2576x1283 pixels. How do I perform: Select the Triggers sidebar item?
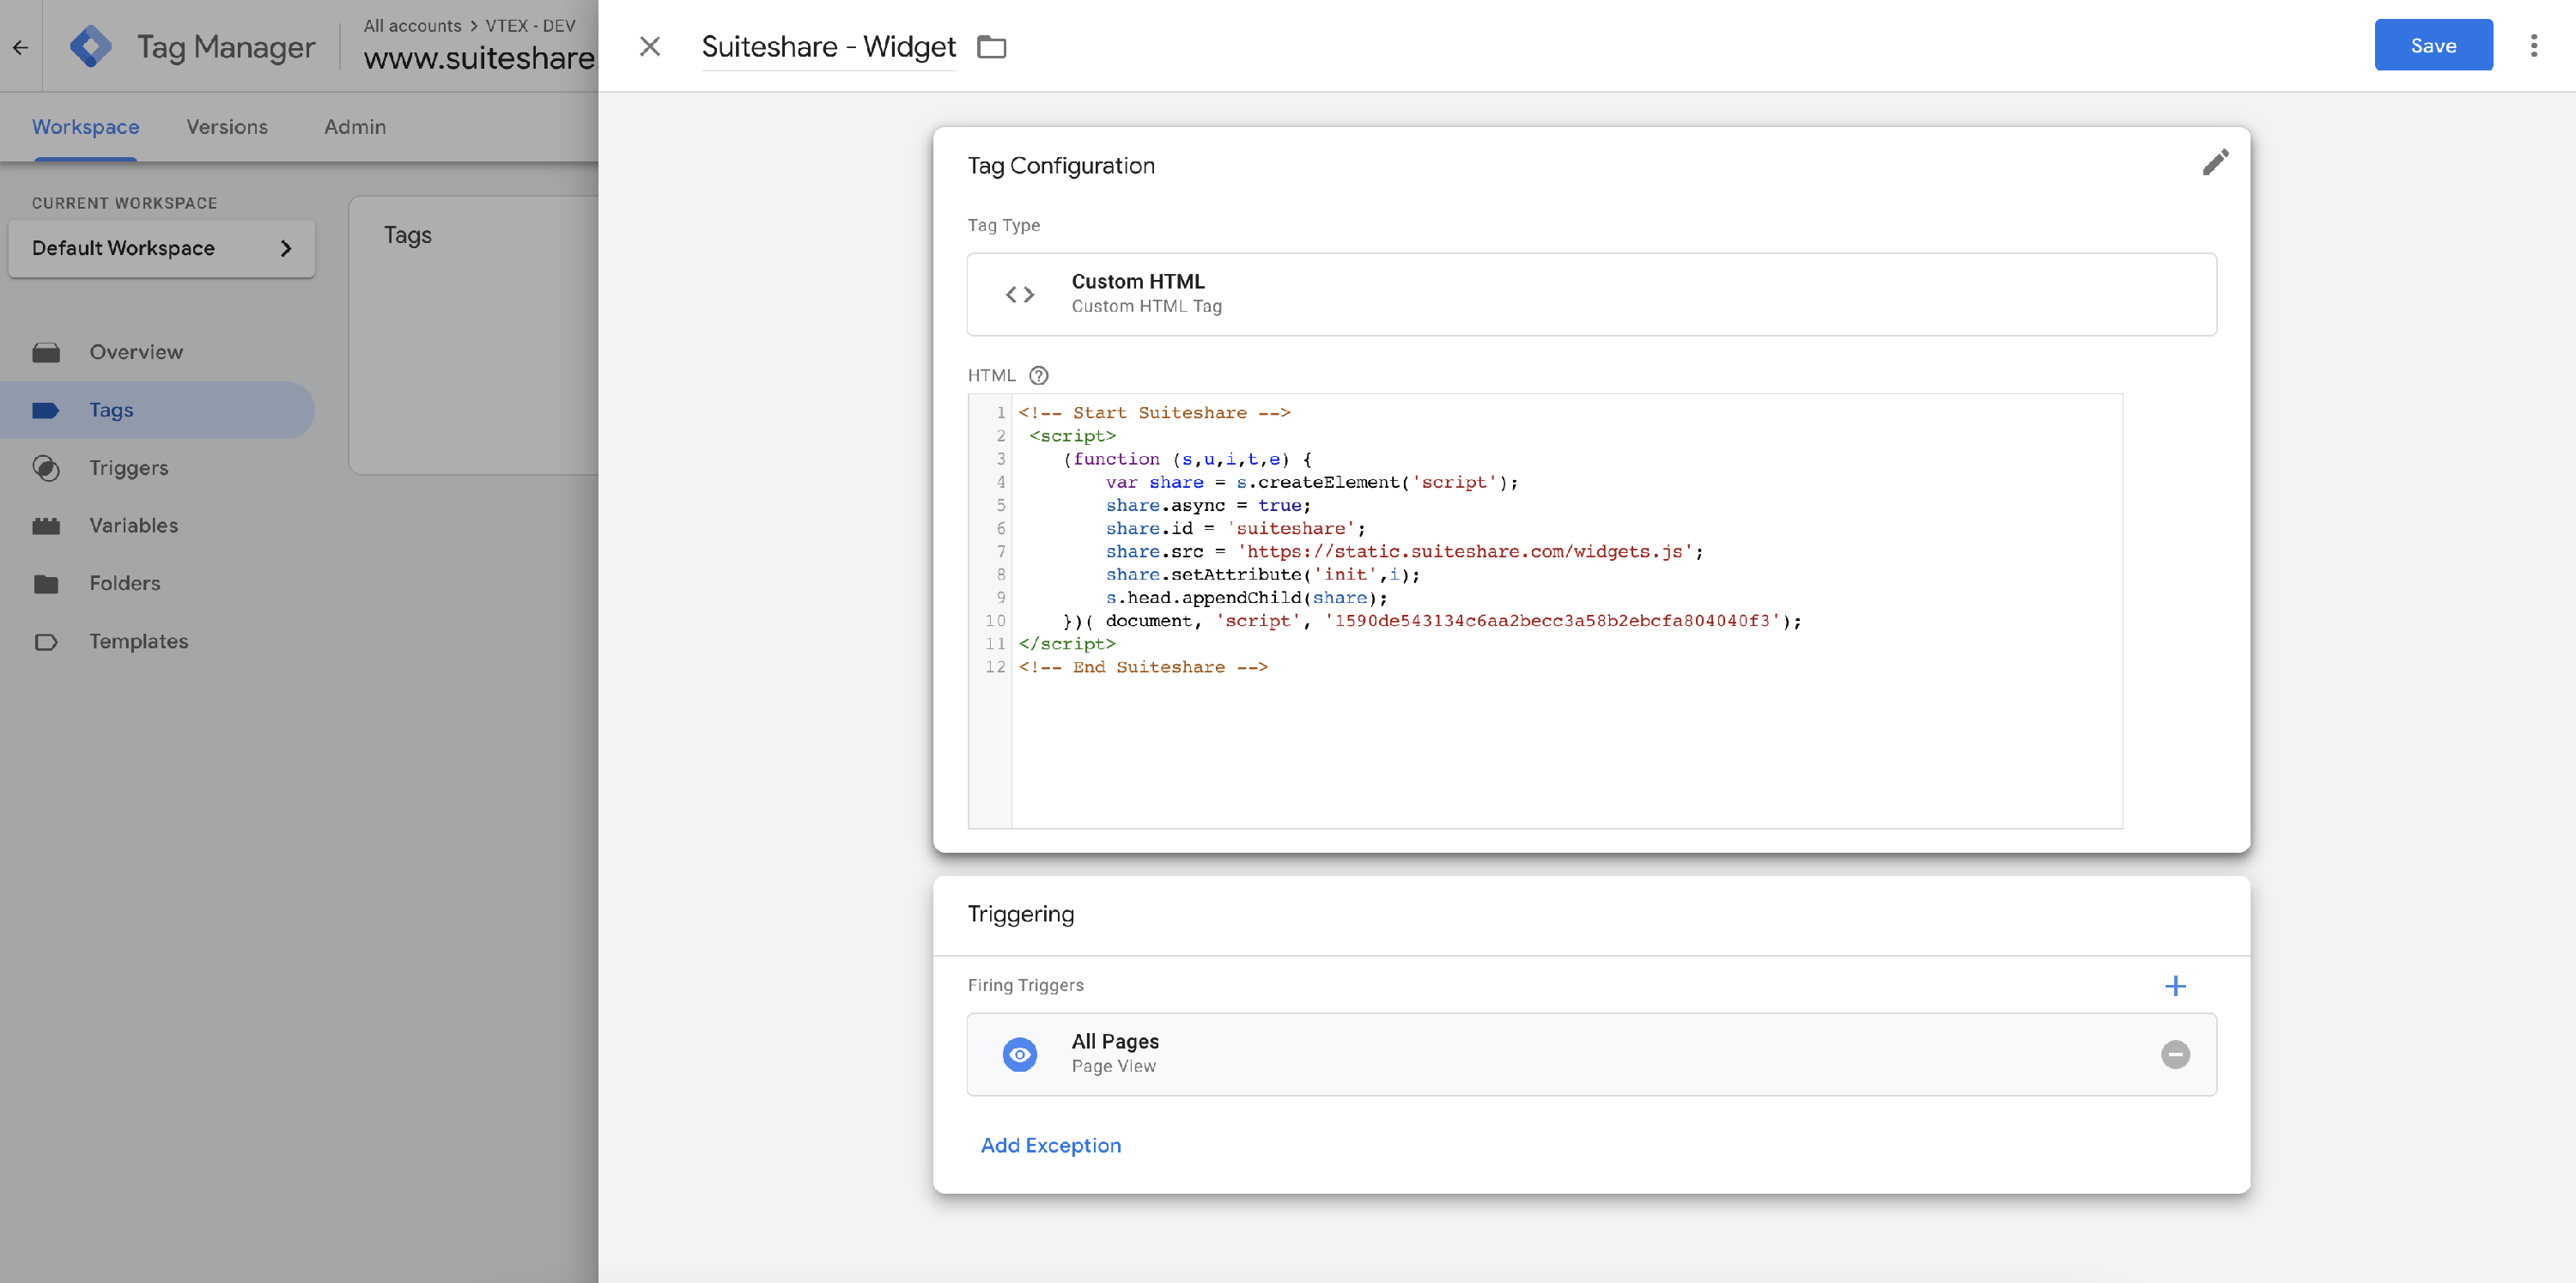tap(129, 467)
